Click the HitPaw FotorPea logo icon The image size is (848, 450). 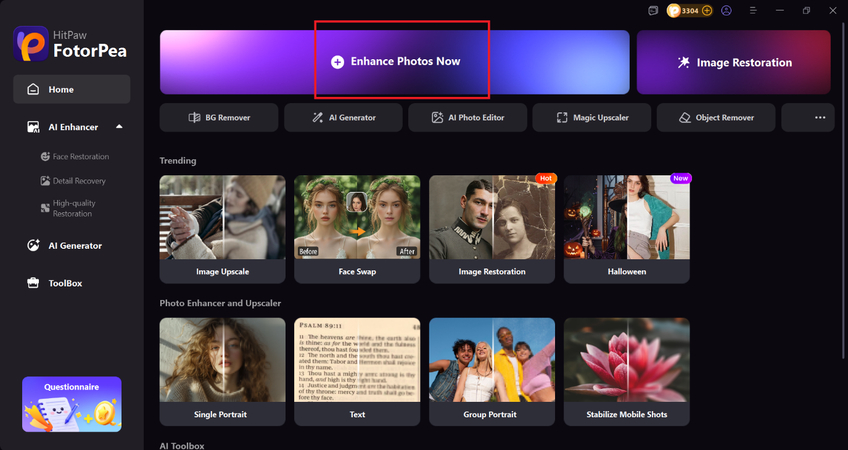click(31, 44)
